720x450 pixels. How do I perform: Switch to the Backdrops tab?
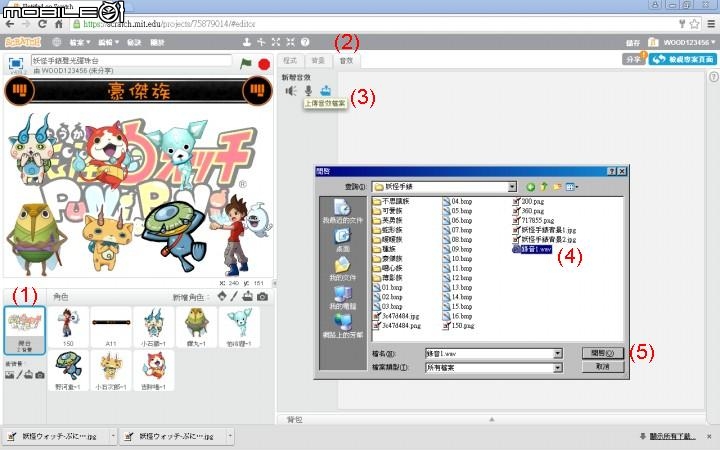318,61
